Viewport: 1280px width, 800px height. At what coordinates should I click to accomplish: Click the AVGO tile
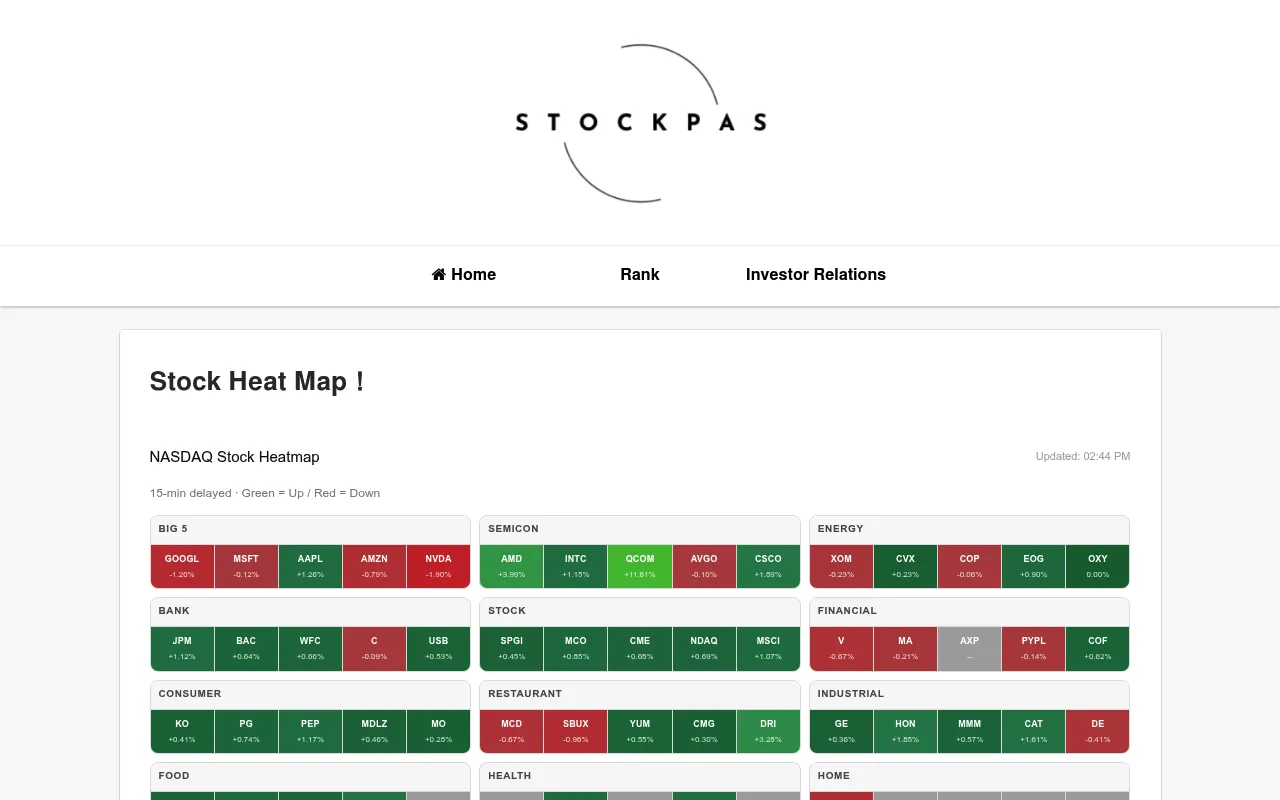[704, 566]
